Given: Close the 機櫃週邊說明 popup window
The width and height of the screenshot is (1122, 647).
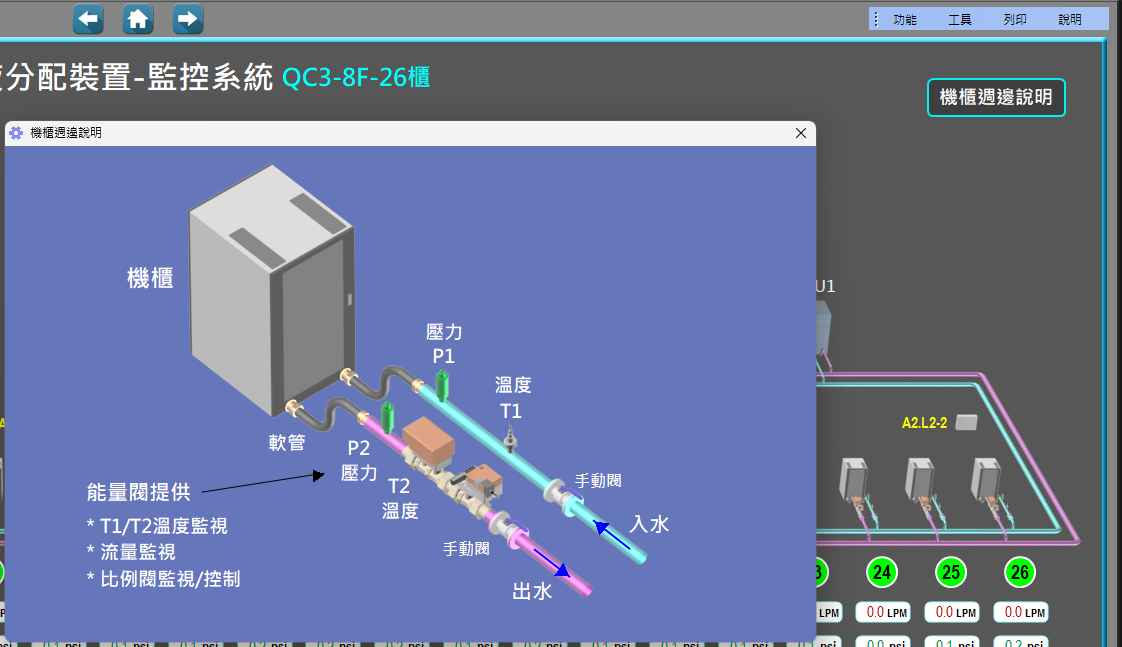Looking at the screenshot, I should coord(800,133).
